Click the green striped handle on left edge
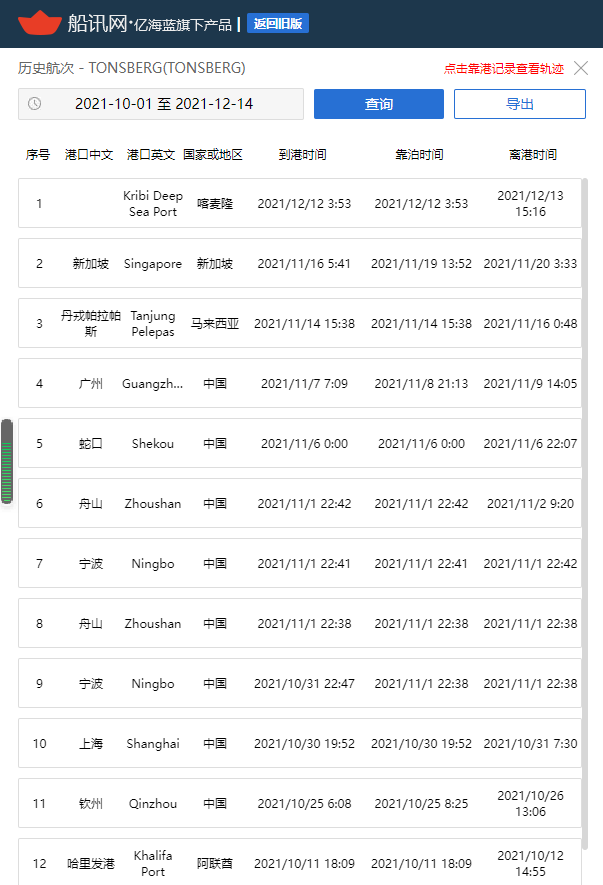 pos(7,461)
